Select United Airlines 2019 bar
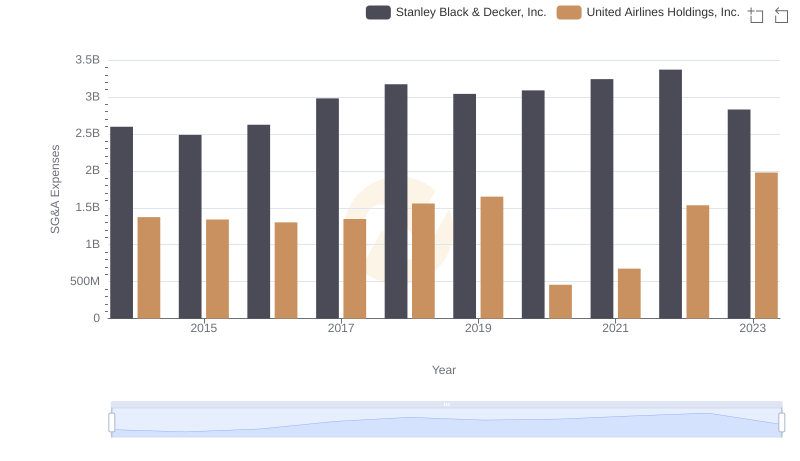 [492, 258]
